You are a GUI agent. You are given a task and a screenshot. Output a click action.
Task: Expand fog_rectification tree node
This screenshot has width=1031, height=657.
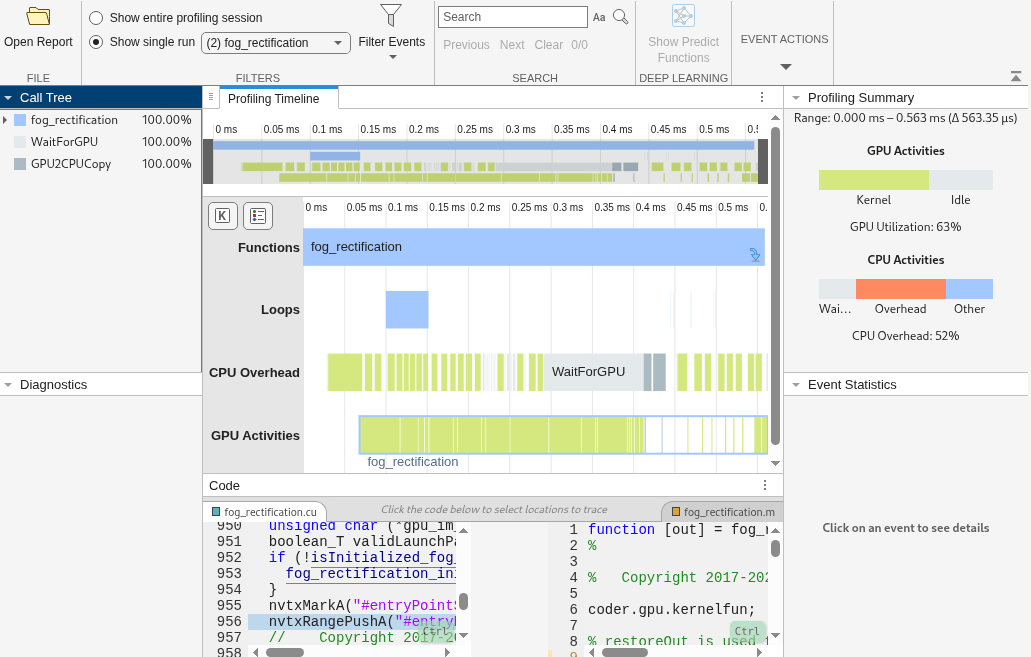[x=5, y=120]
